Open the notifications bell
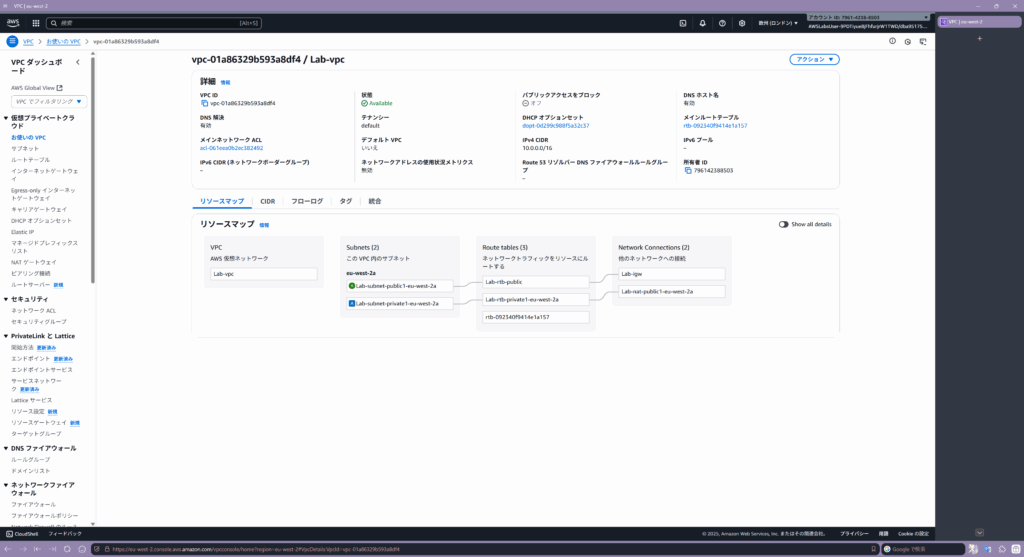1024x557 pixels. tap(703, 22)
